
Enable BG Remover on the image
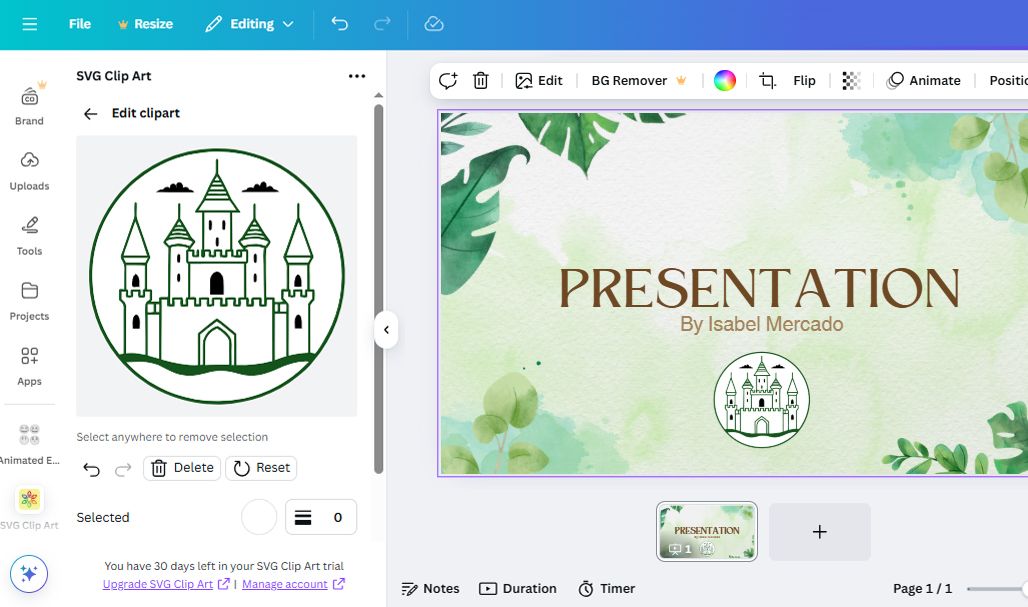coord(628,80)
